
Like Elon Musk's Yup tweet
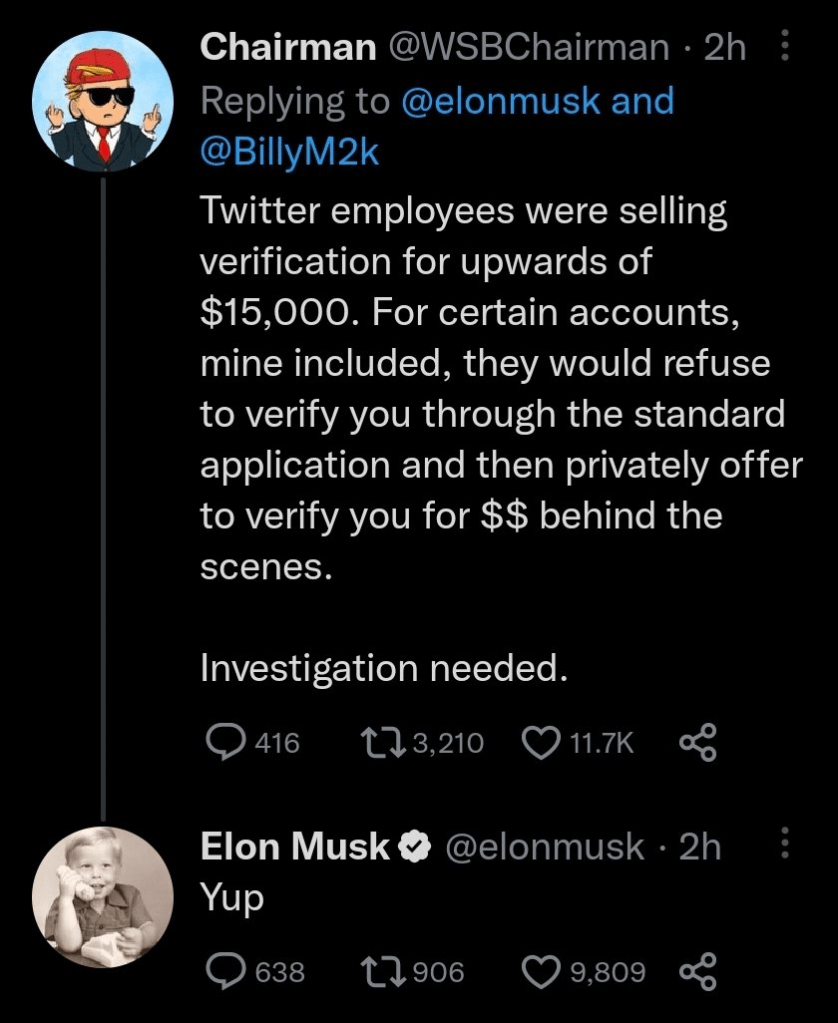coord(542,970)
